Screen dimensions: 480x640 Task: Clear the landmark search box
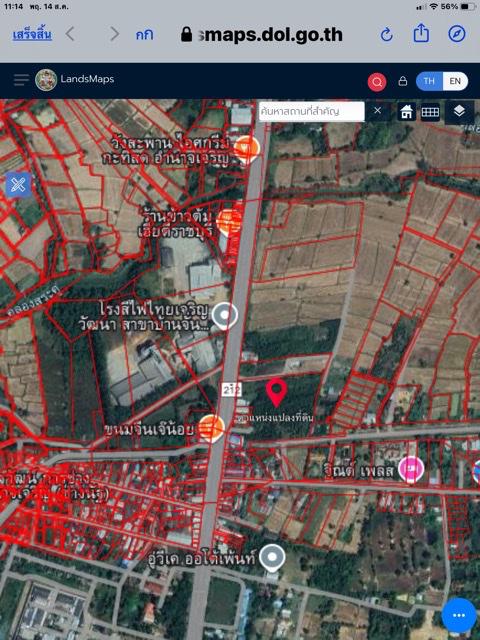coord(378,111)
